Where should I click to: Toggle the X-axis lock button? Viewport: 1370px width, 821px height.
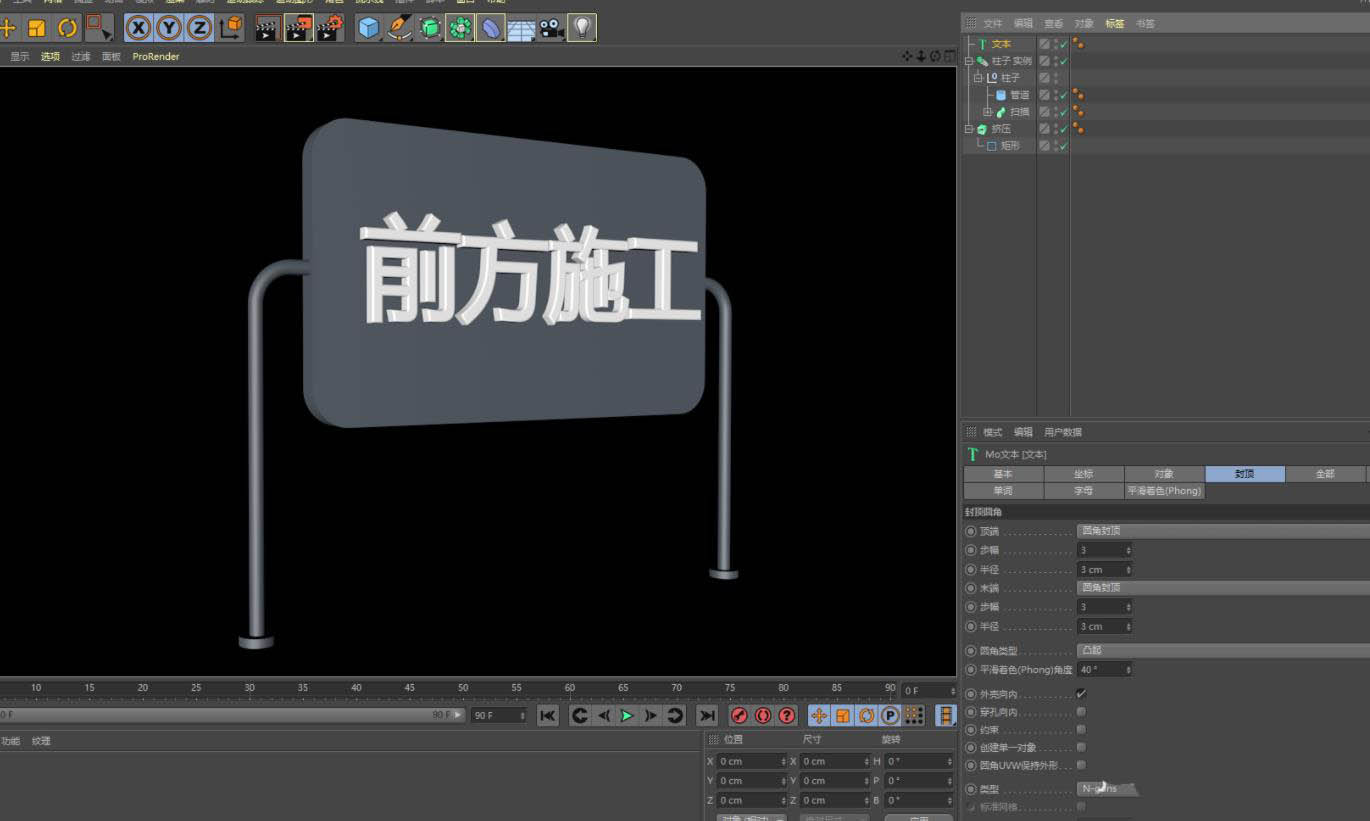(138, 28)
